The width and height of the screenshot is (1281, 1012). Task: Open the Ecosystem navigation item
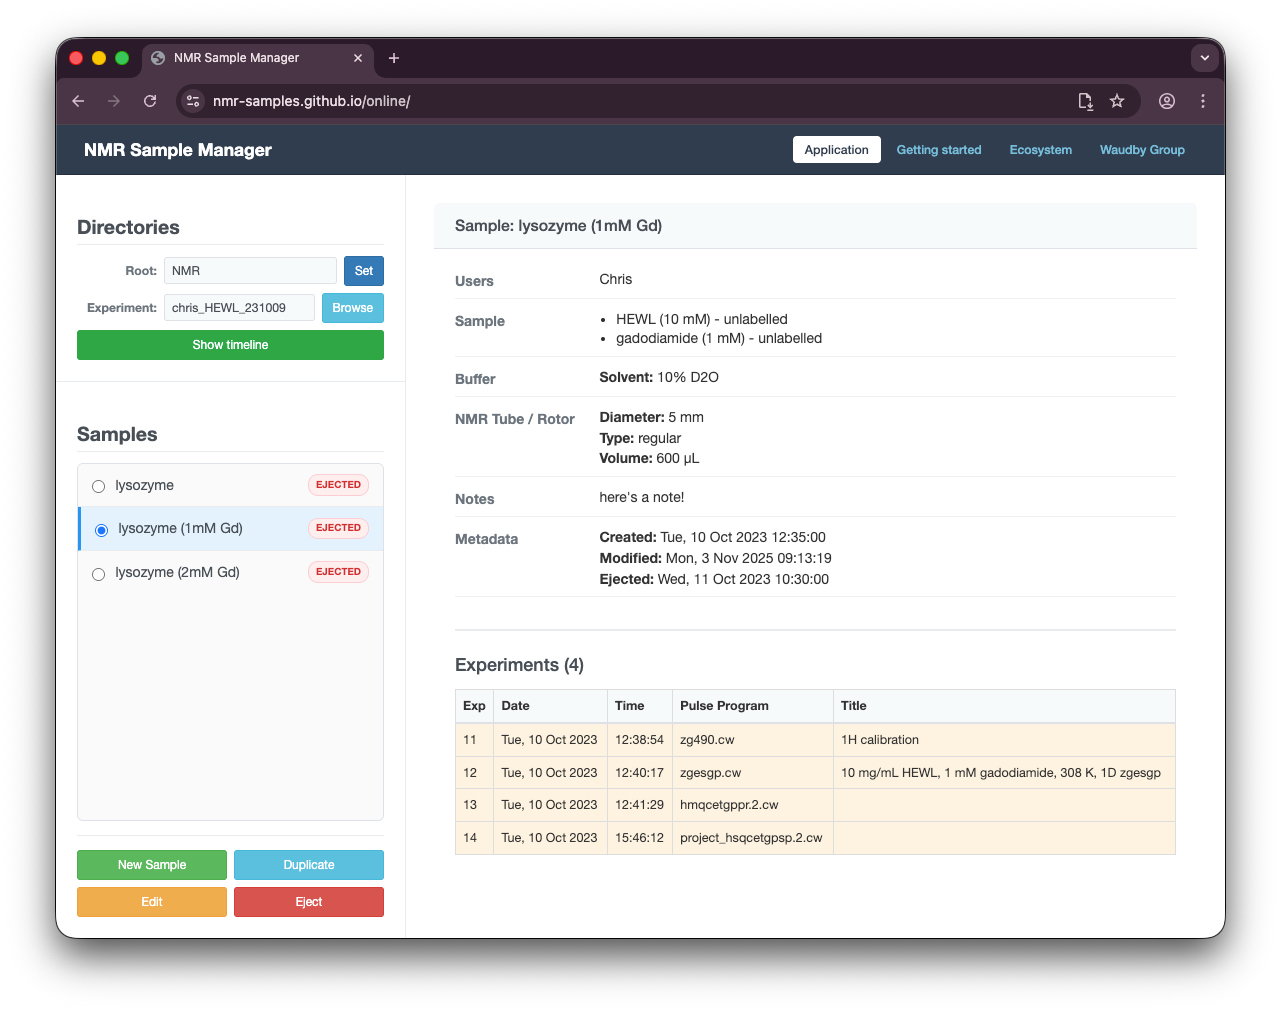tap(1040, 150)
